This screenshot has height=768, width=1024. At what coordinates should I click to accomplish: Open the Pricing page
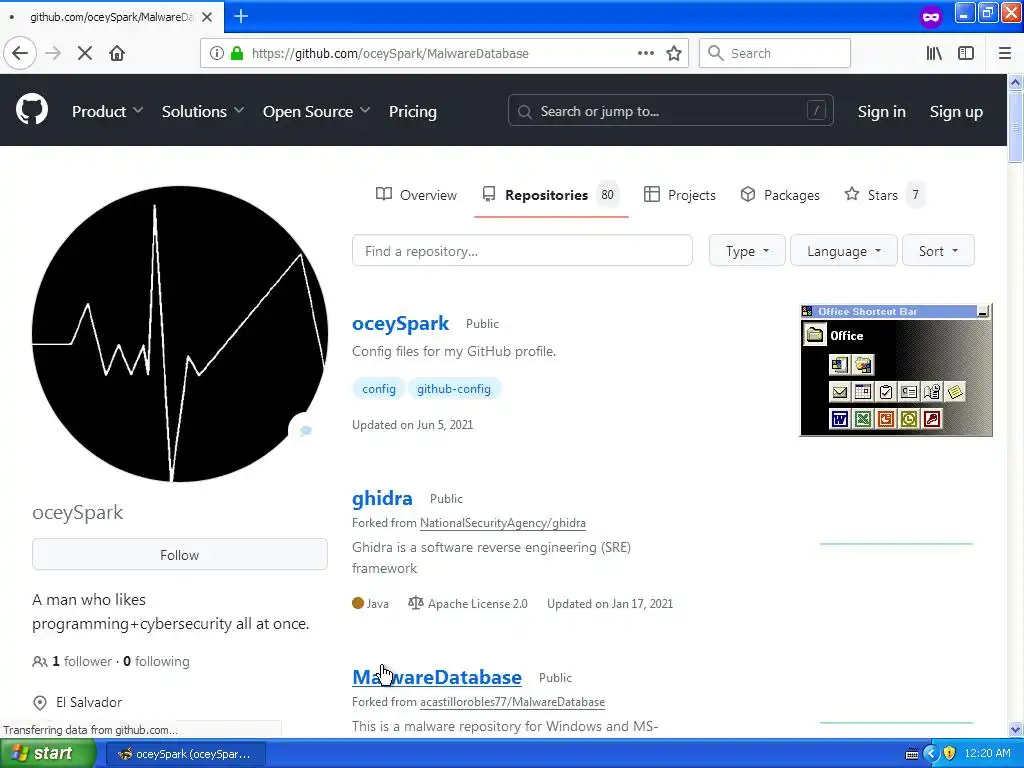click(x=413, y=112)
